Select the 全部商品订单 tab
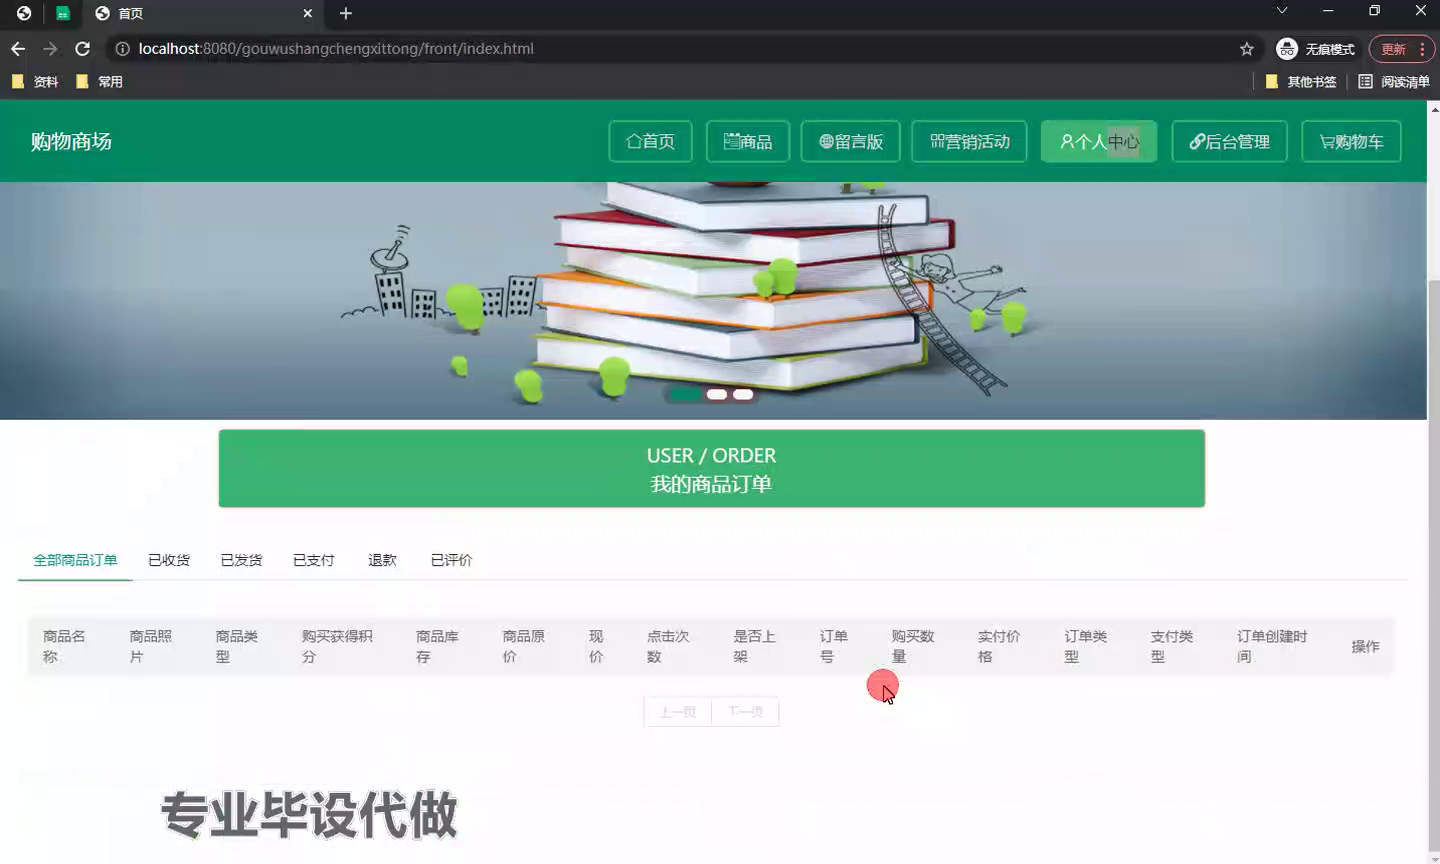This screenshot has height=864, width=1440. [x=75, y=560]
